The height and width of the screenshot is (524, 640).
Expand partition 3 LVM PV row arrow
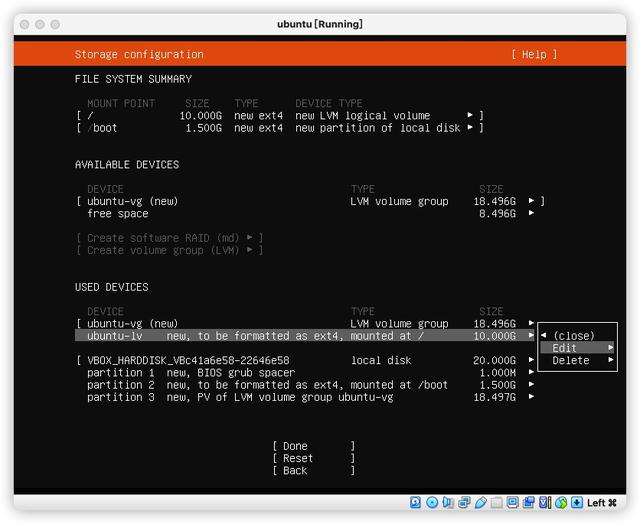[531, 397]
